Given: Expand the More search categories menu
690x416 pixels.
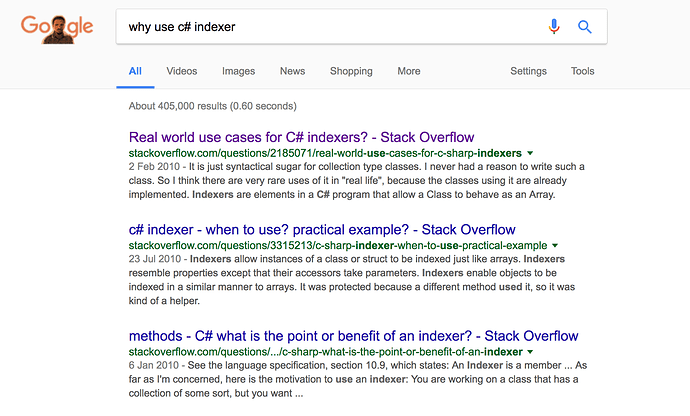Looking at the screenshot, I should point(409,71).
